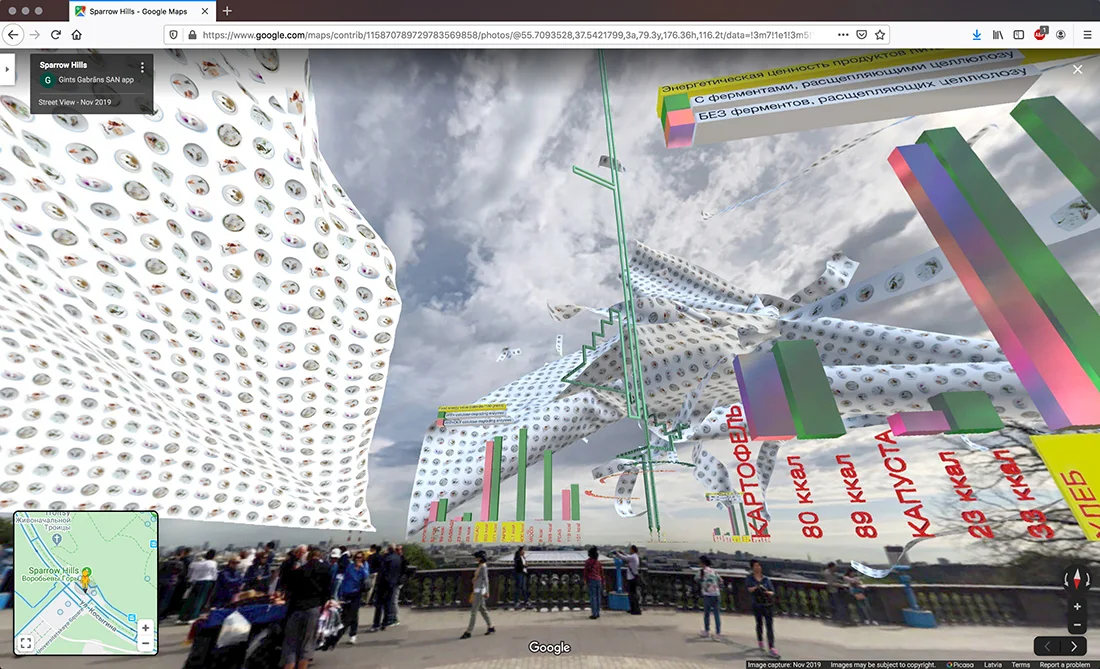The width and height of the screenshot is (1100, 669).
Task: Click the Latvia footer link
Action: [x=993, y=664]
